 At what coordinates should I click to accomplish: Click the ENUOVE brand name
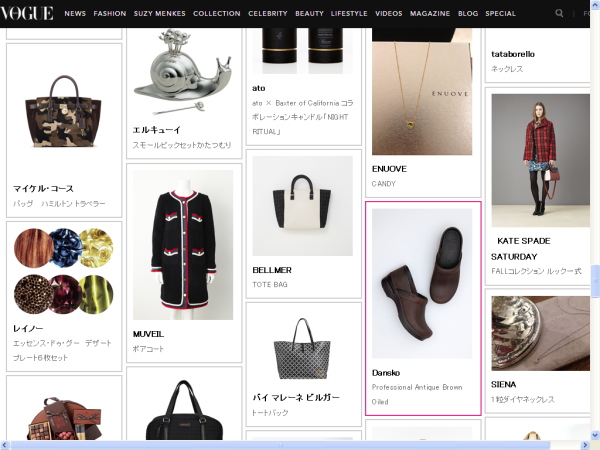point(389,169)
